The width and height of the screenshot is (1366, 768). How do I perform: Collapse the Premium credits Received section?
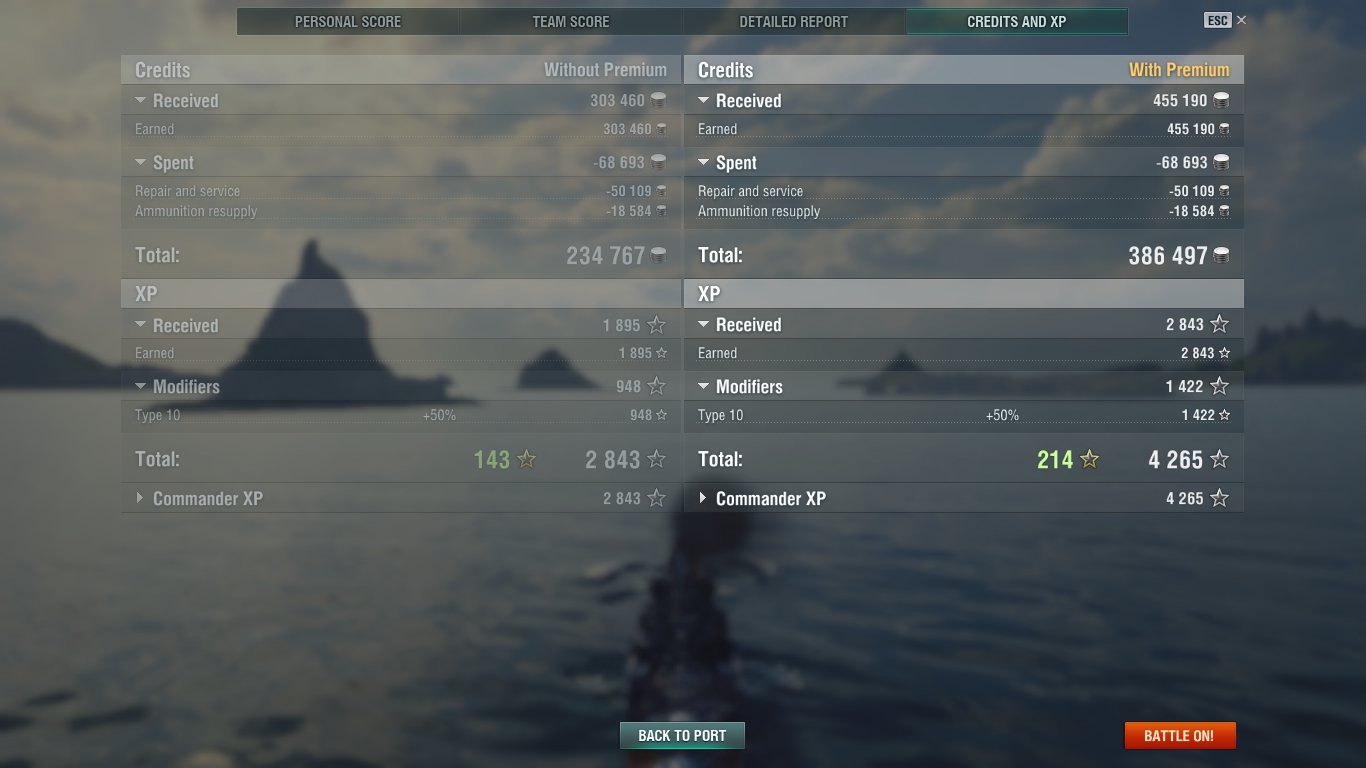pyautogui.click(x=703, y=100)
